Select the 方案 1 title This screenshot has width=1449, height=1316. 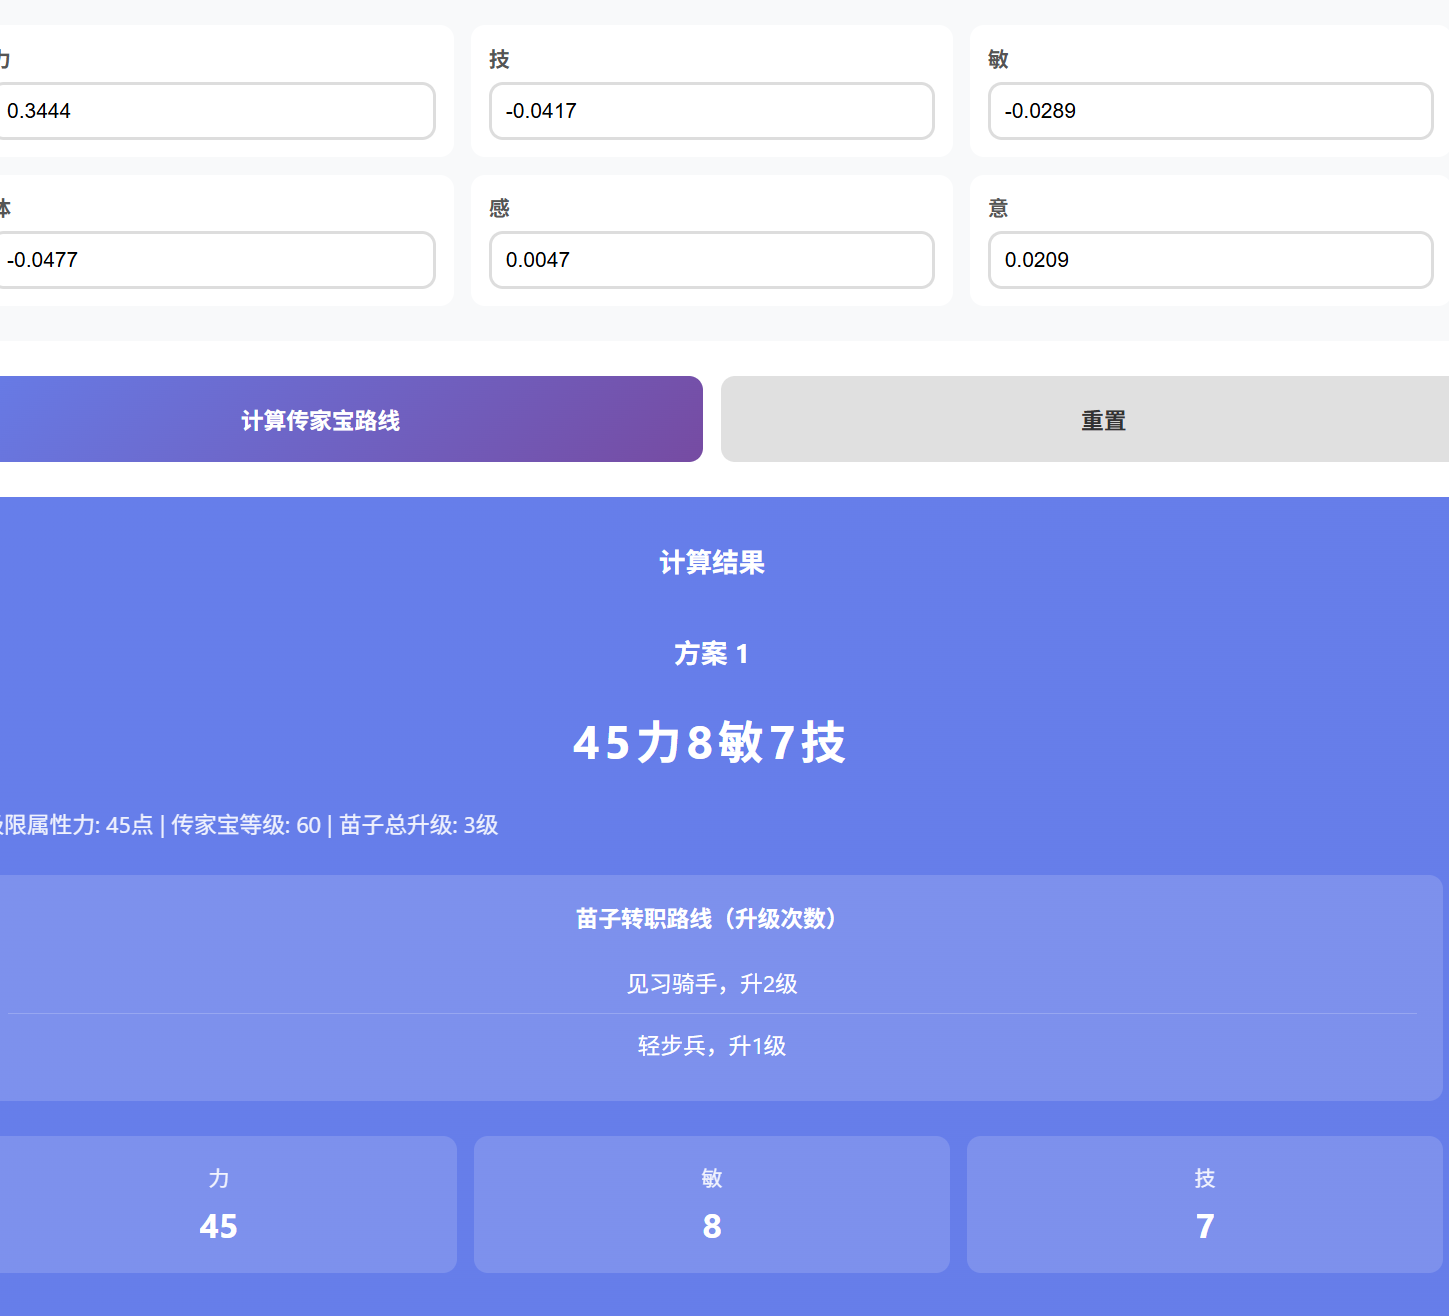point(711,654)
